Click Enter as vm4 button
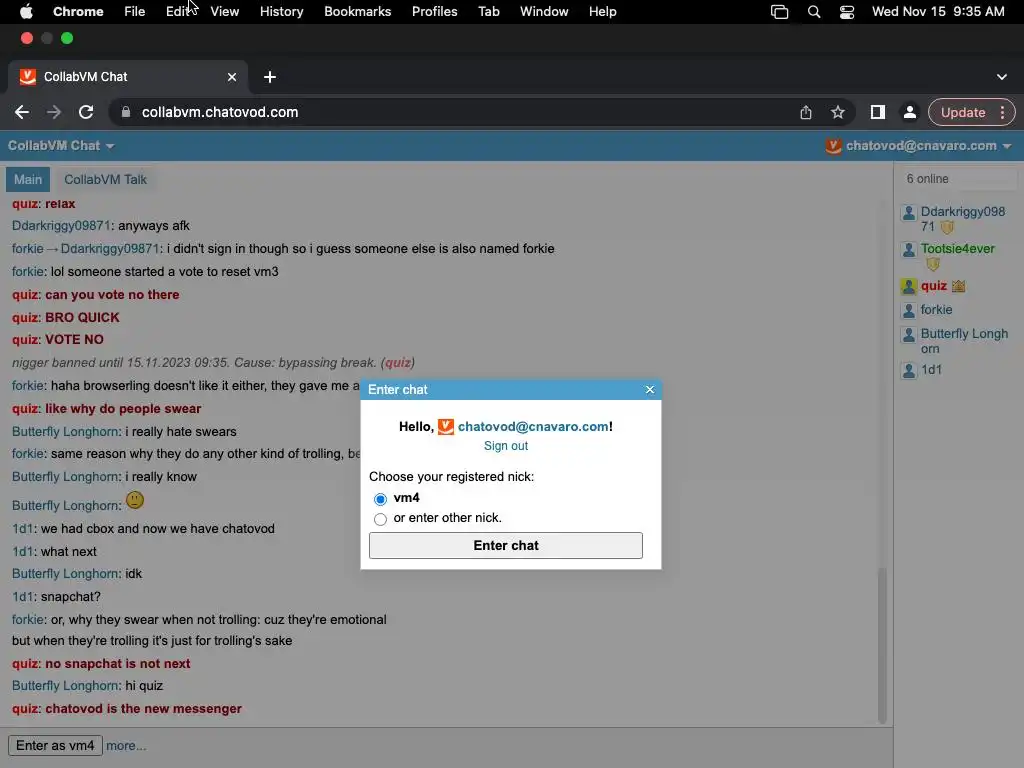This screenshot has height=768, width=1024. tap(55, 745)
